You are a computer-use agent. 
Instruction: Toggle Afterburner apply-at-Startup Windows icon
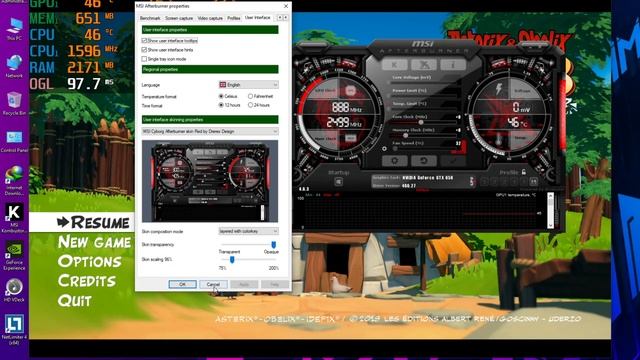tap(338, 182)
